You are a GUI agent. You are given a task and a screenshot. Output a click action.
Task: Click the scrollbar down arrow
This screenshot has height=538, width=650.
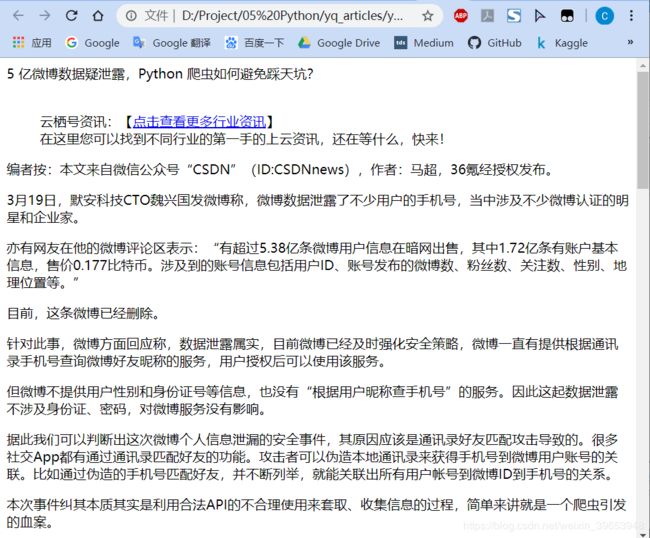pyautogui.click(x=643, y=534)
